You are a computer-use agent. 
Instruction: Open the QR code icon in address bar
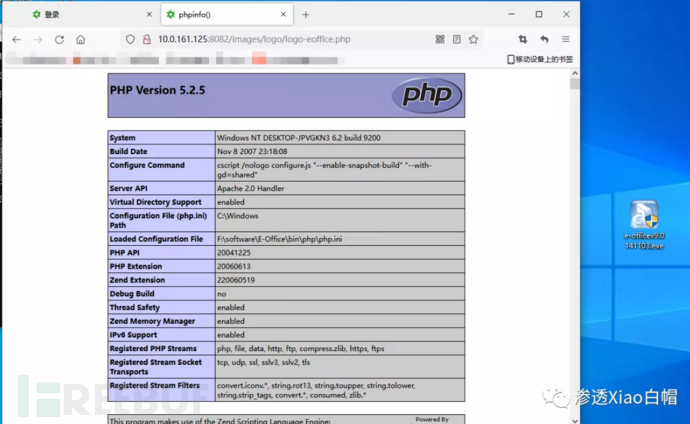click(440, 39)
